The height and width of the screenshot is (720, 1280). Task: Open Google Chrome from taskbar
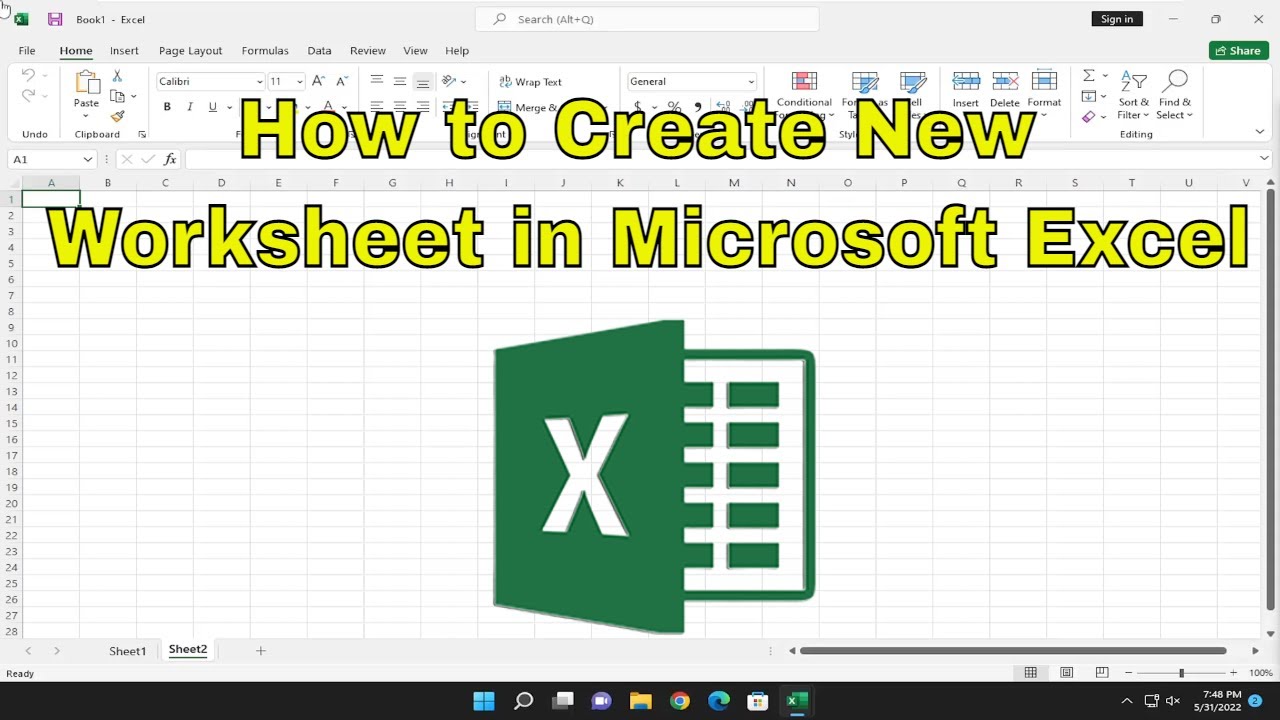pyautogui.click(x=680, y=701)
